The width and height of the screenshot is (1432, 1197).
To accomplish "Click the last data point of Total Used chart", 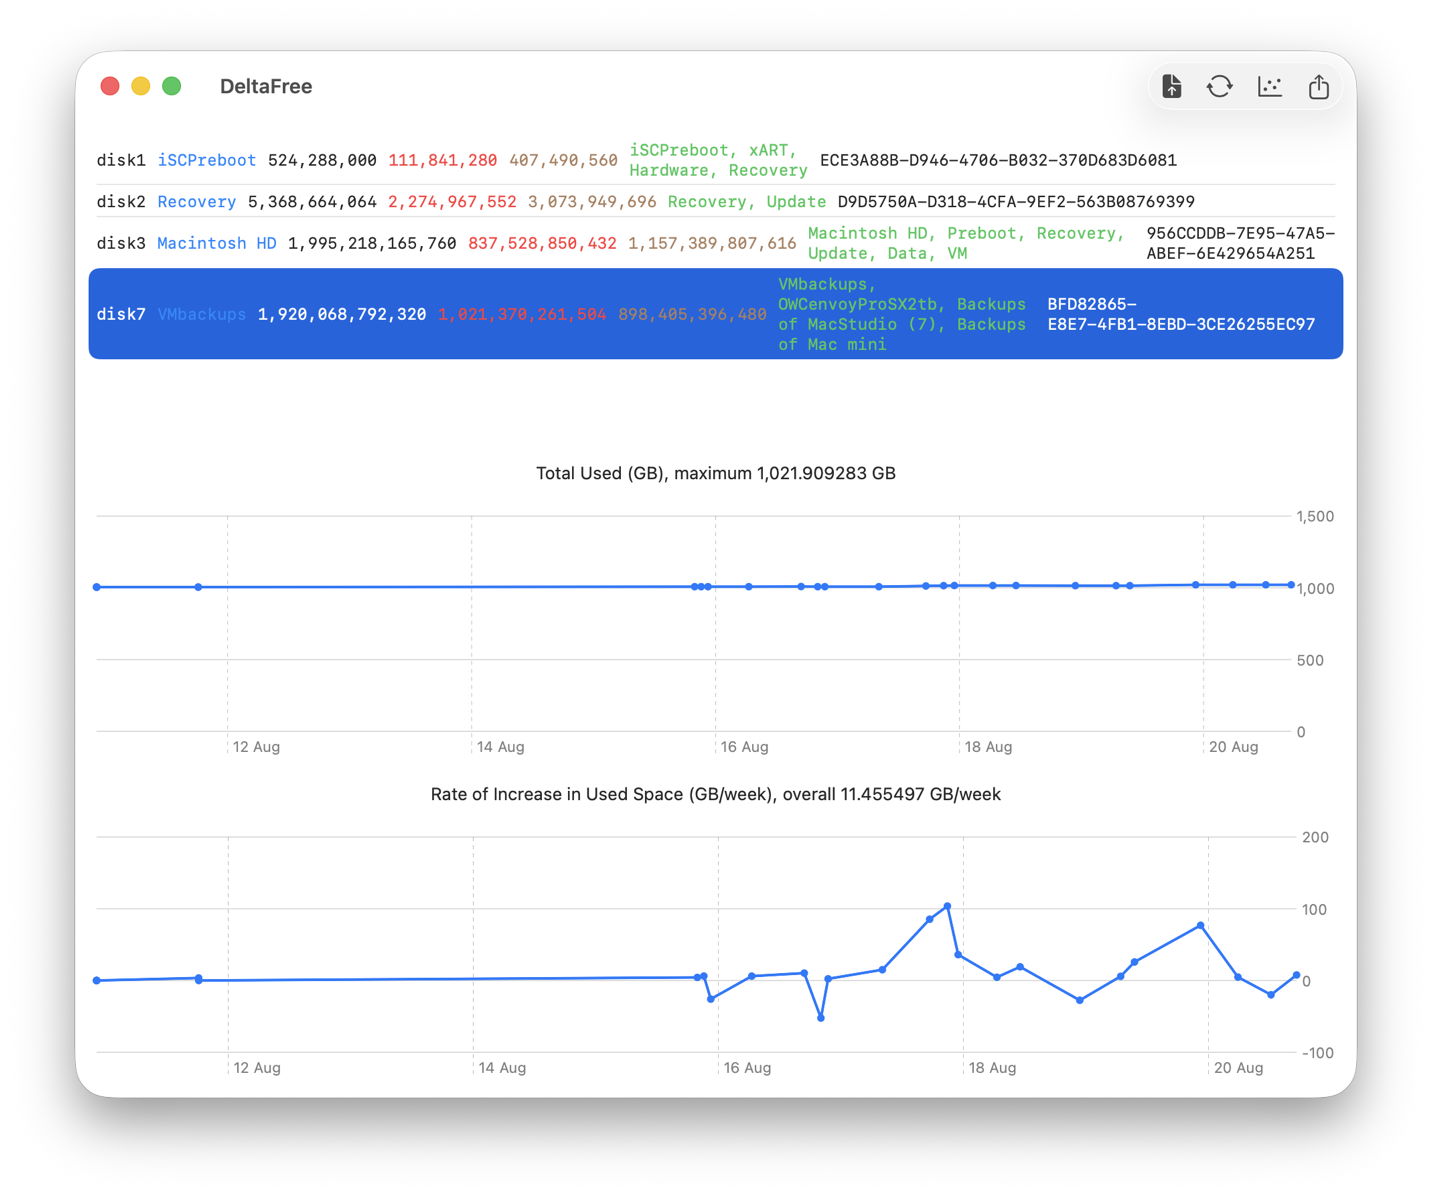I will click(1291, 585).
